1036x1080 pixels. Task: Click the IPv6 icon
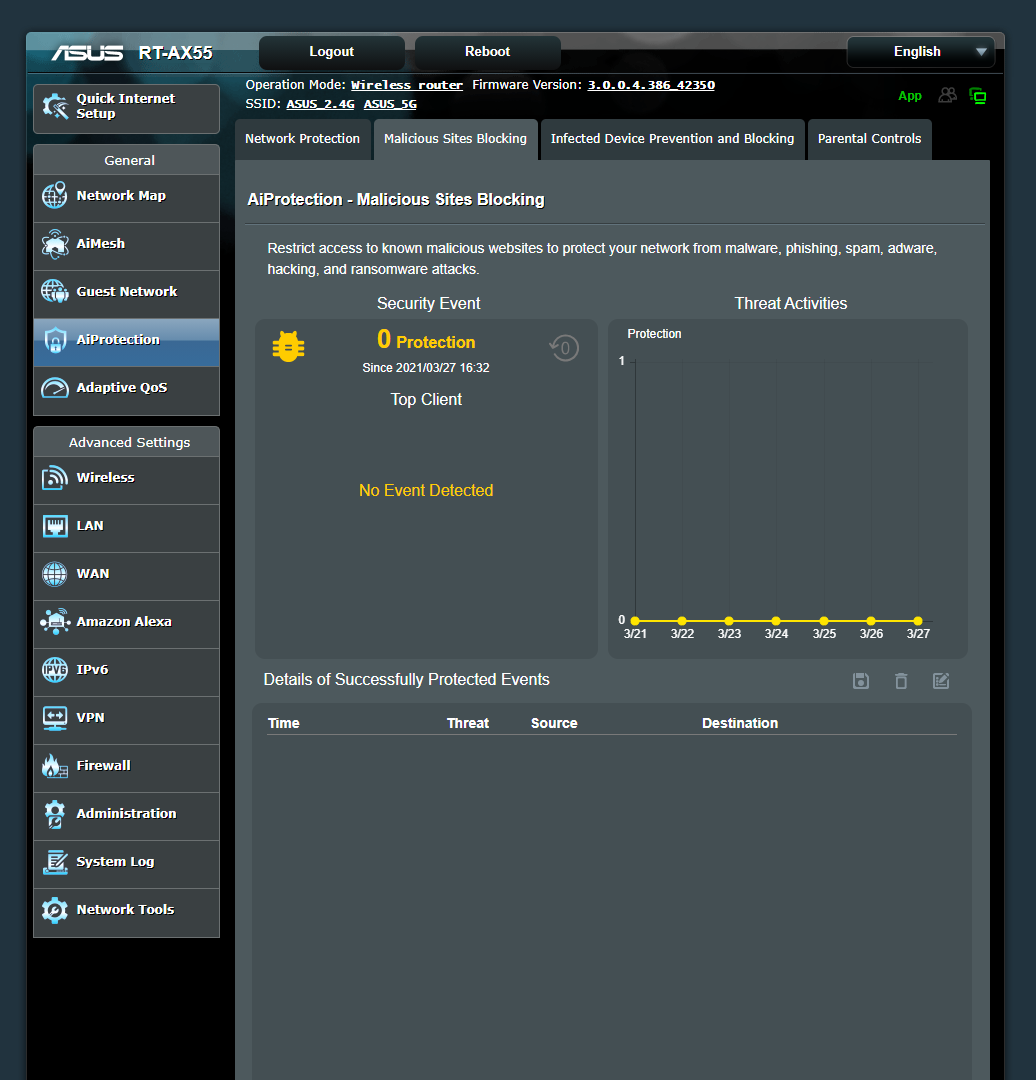(x=54, y=669)
